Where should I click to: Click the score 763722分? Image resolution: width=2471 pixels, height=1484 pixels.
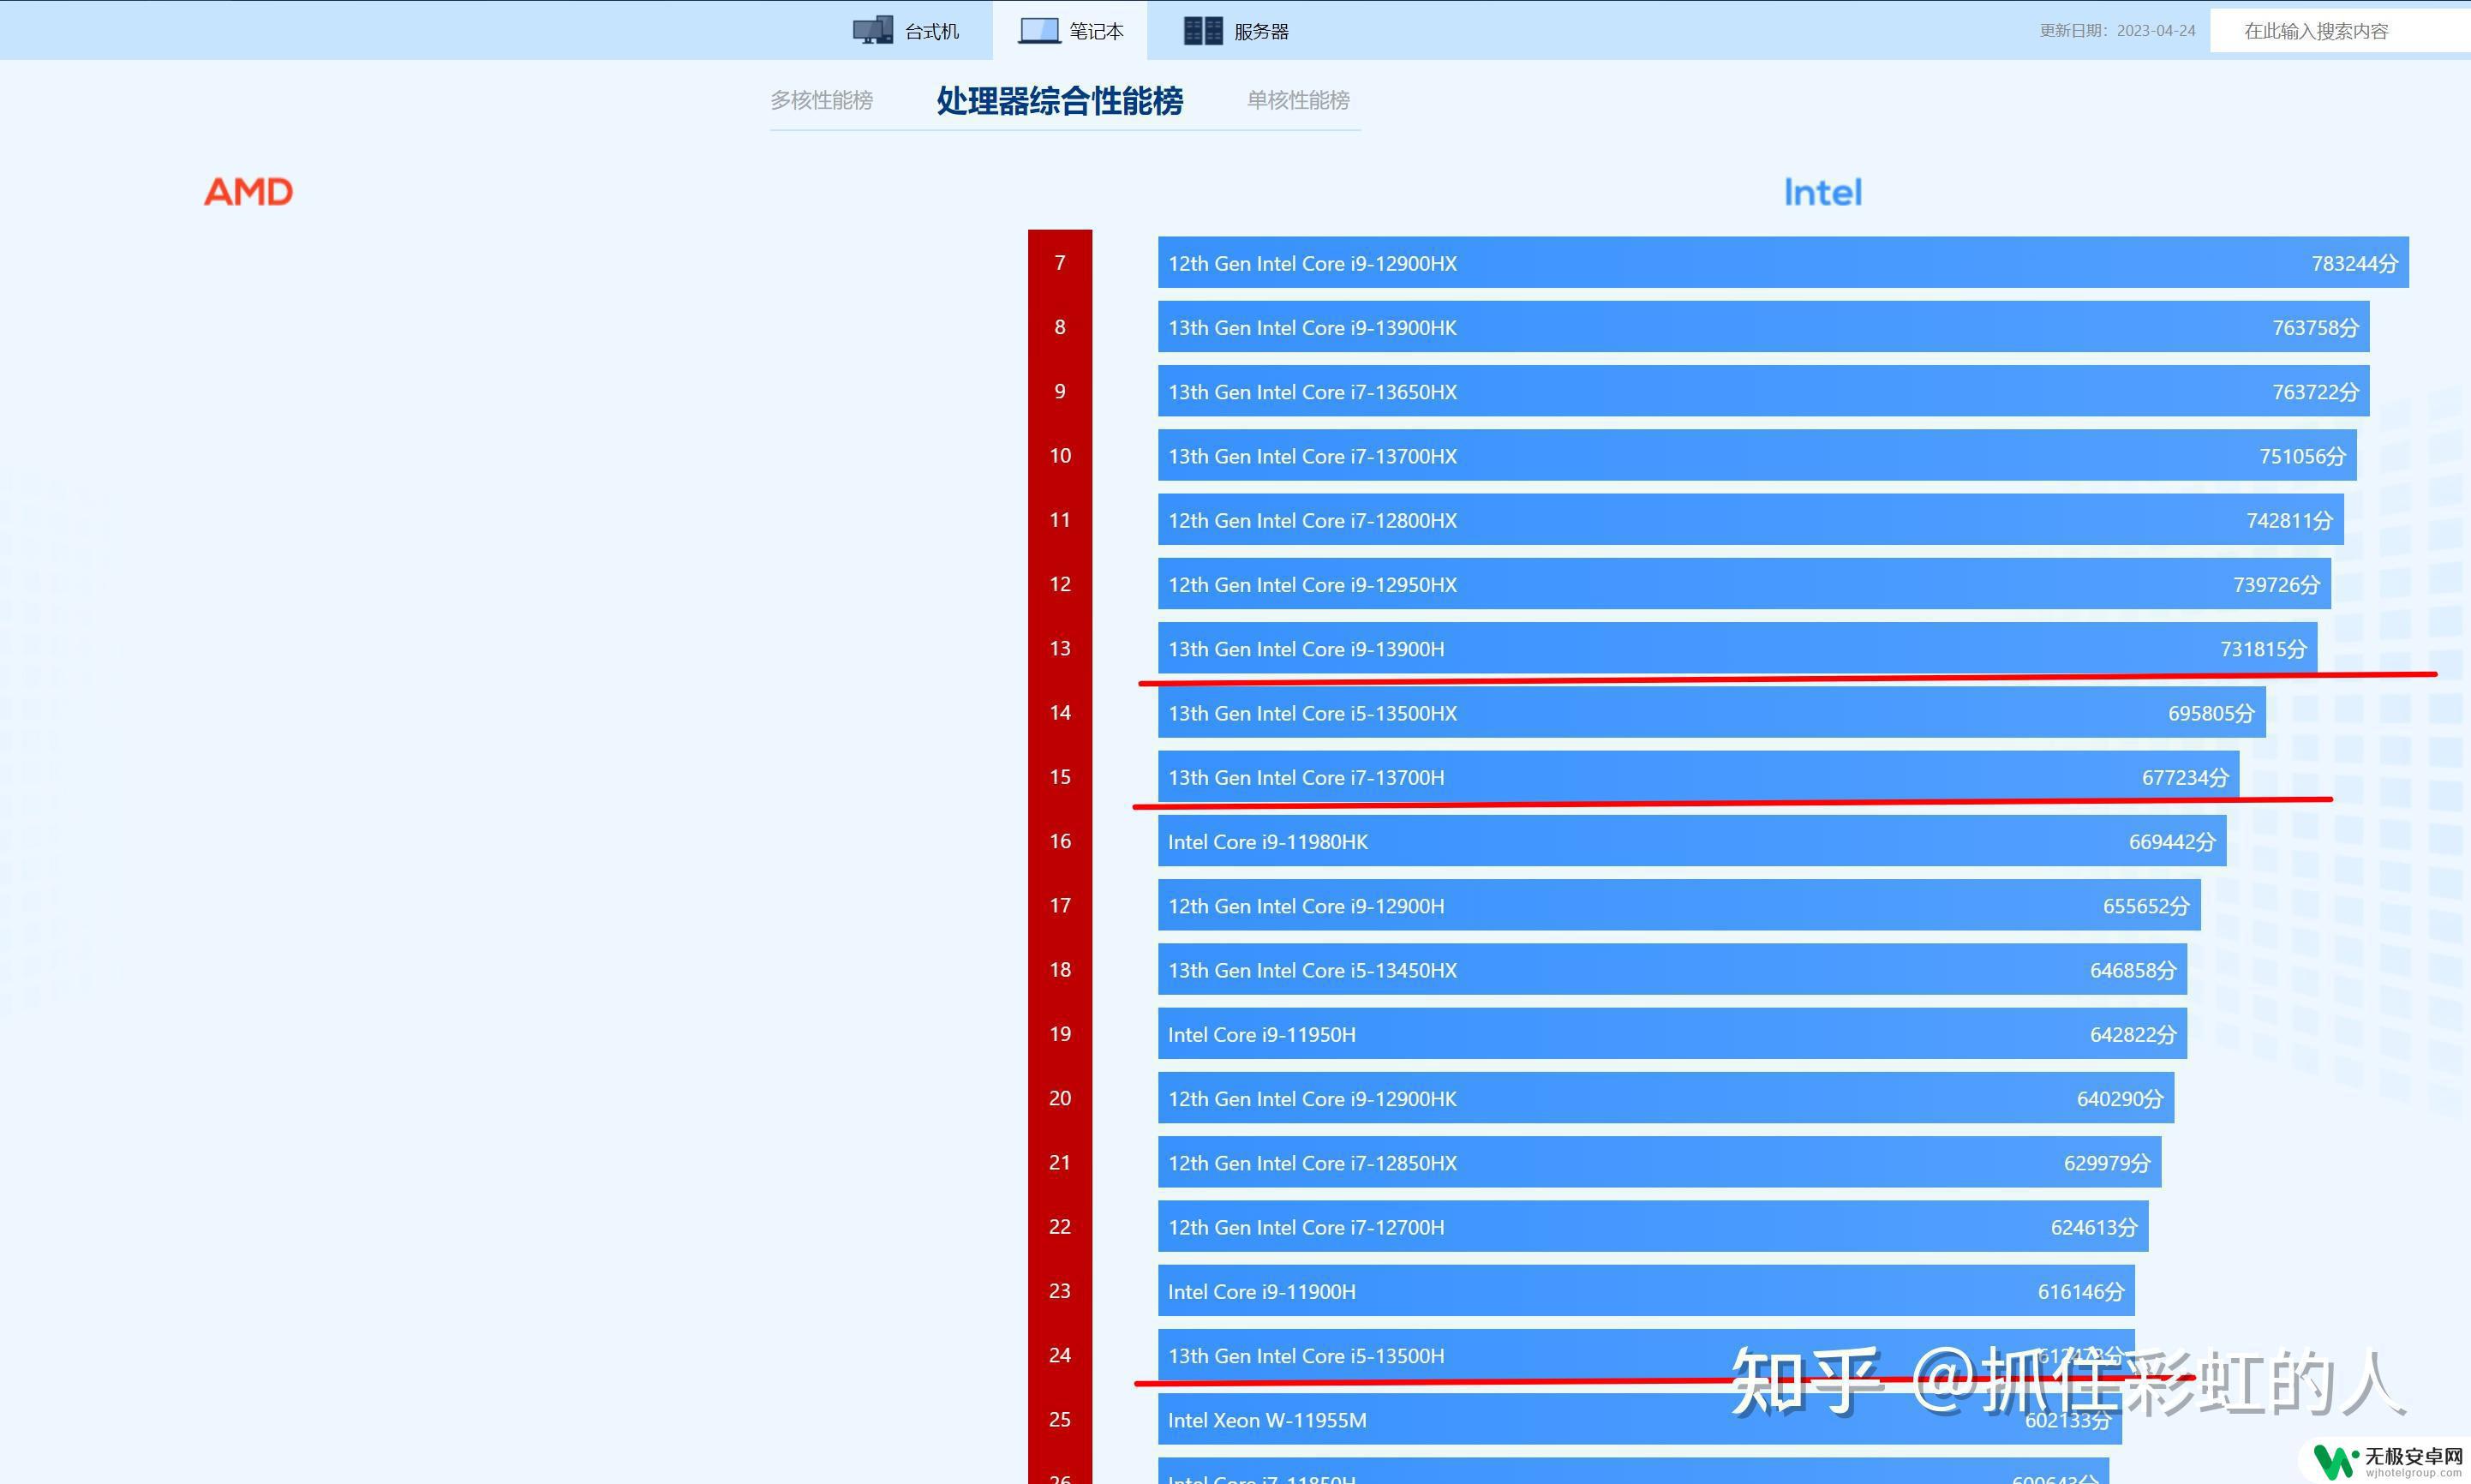(2315, 392)
